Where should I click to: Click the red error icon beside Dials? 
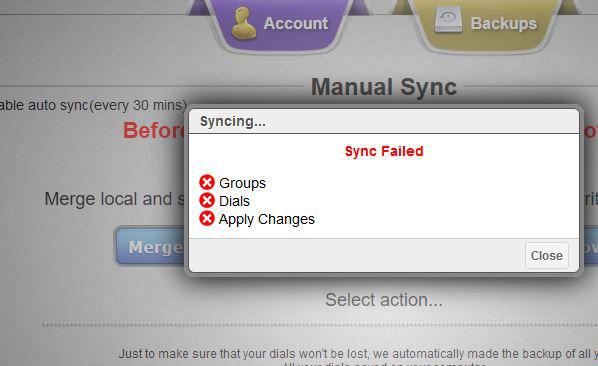(207, 200)
